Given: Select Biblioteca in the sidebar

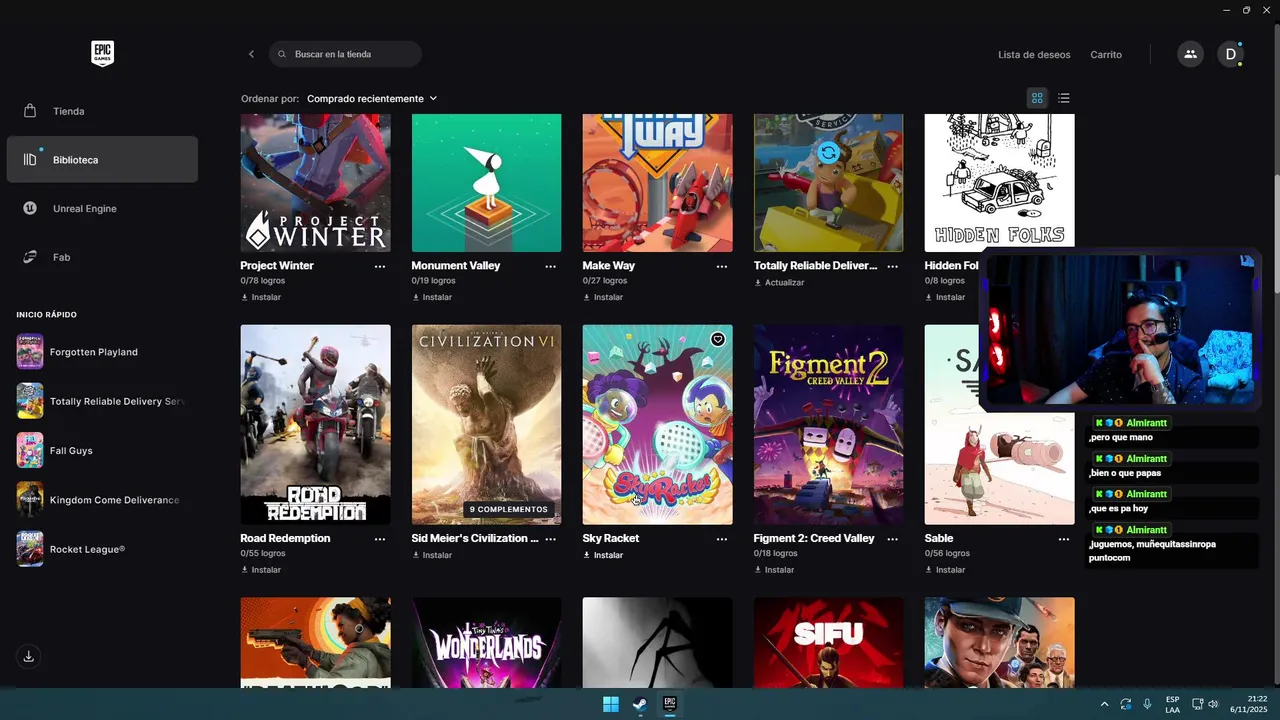Looking at the screenshot, I should tap(102, 160).
